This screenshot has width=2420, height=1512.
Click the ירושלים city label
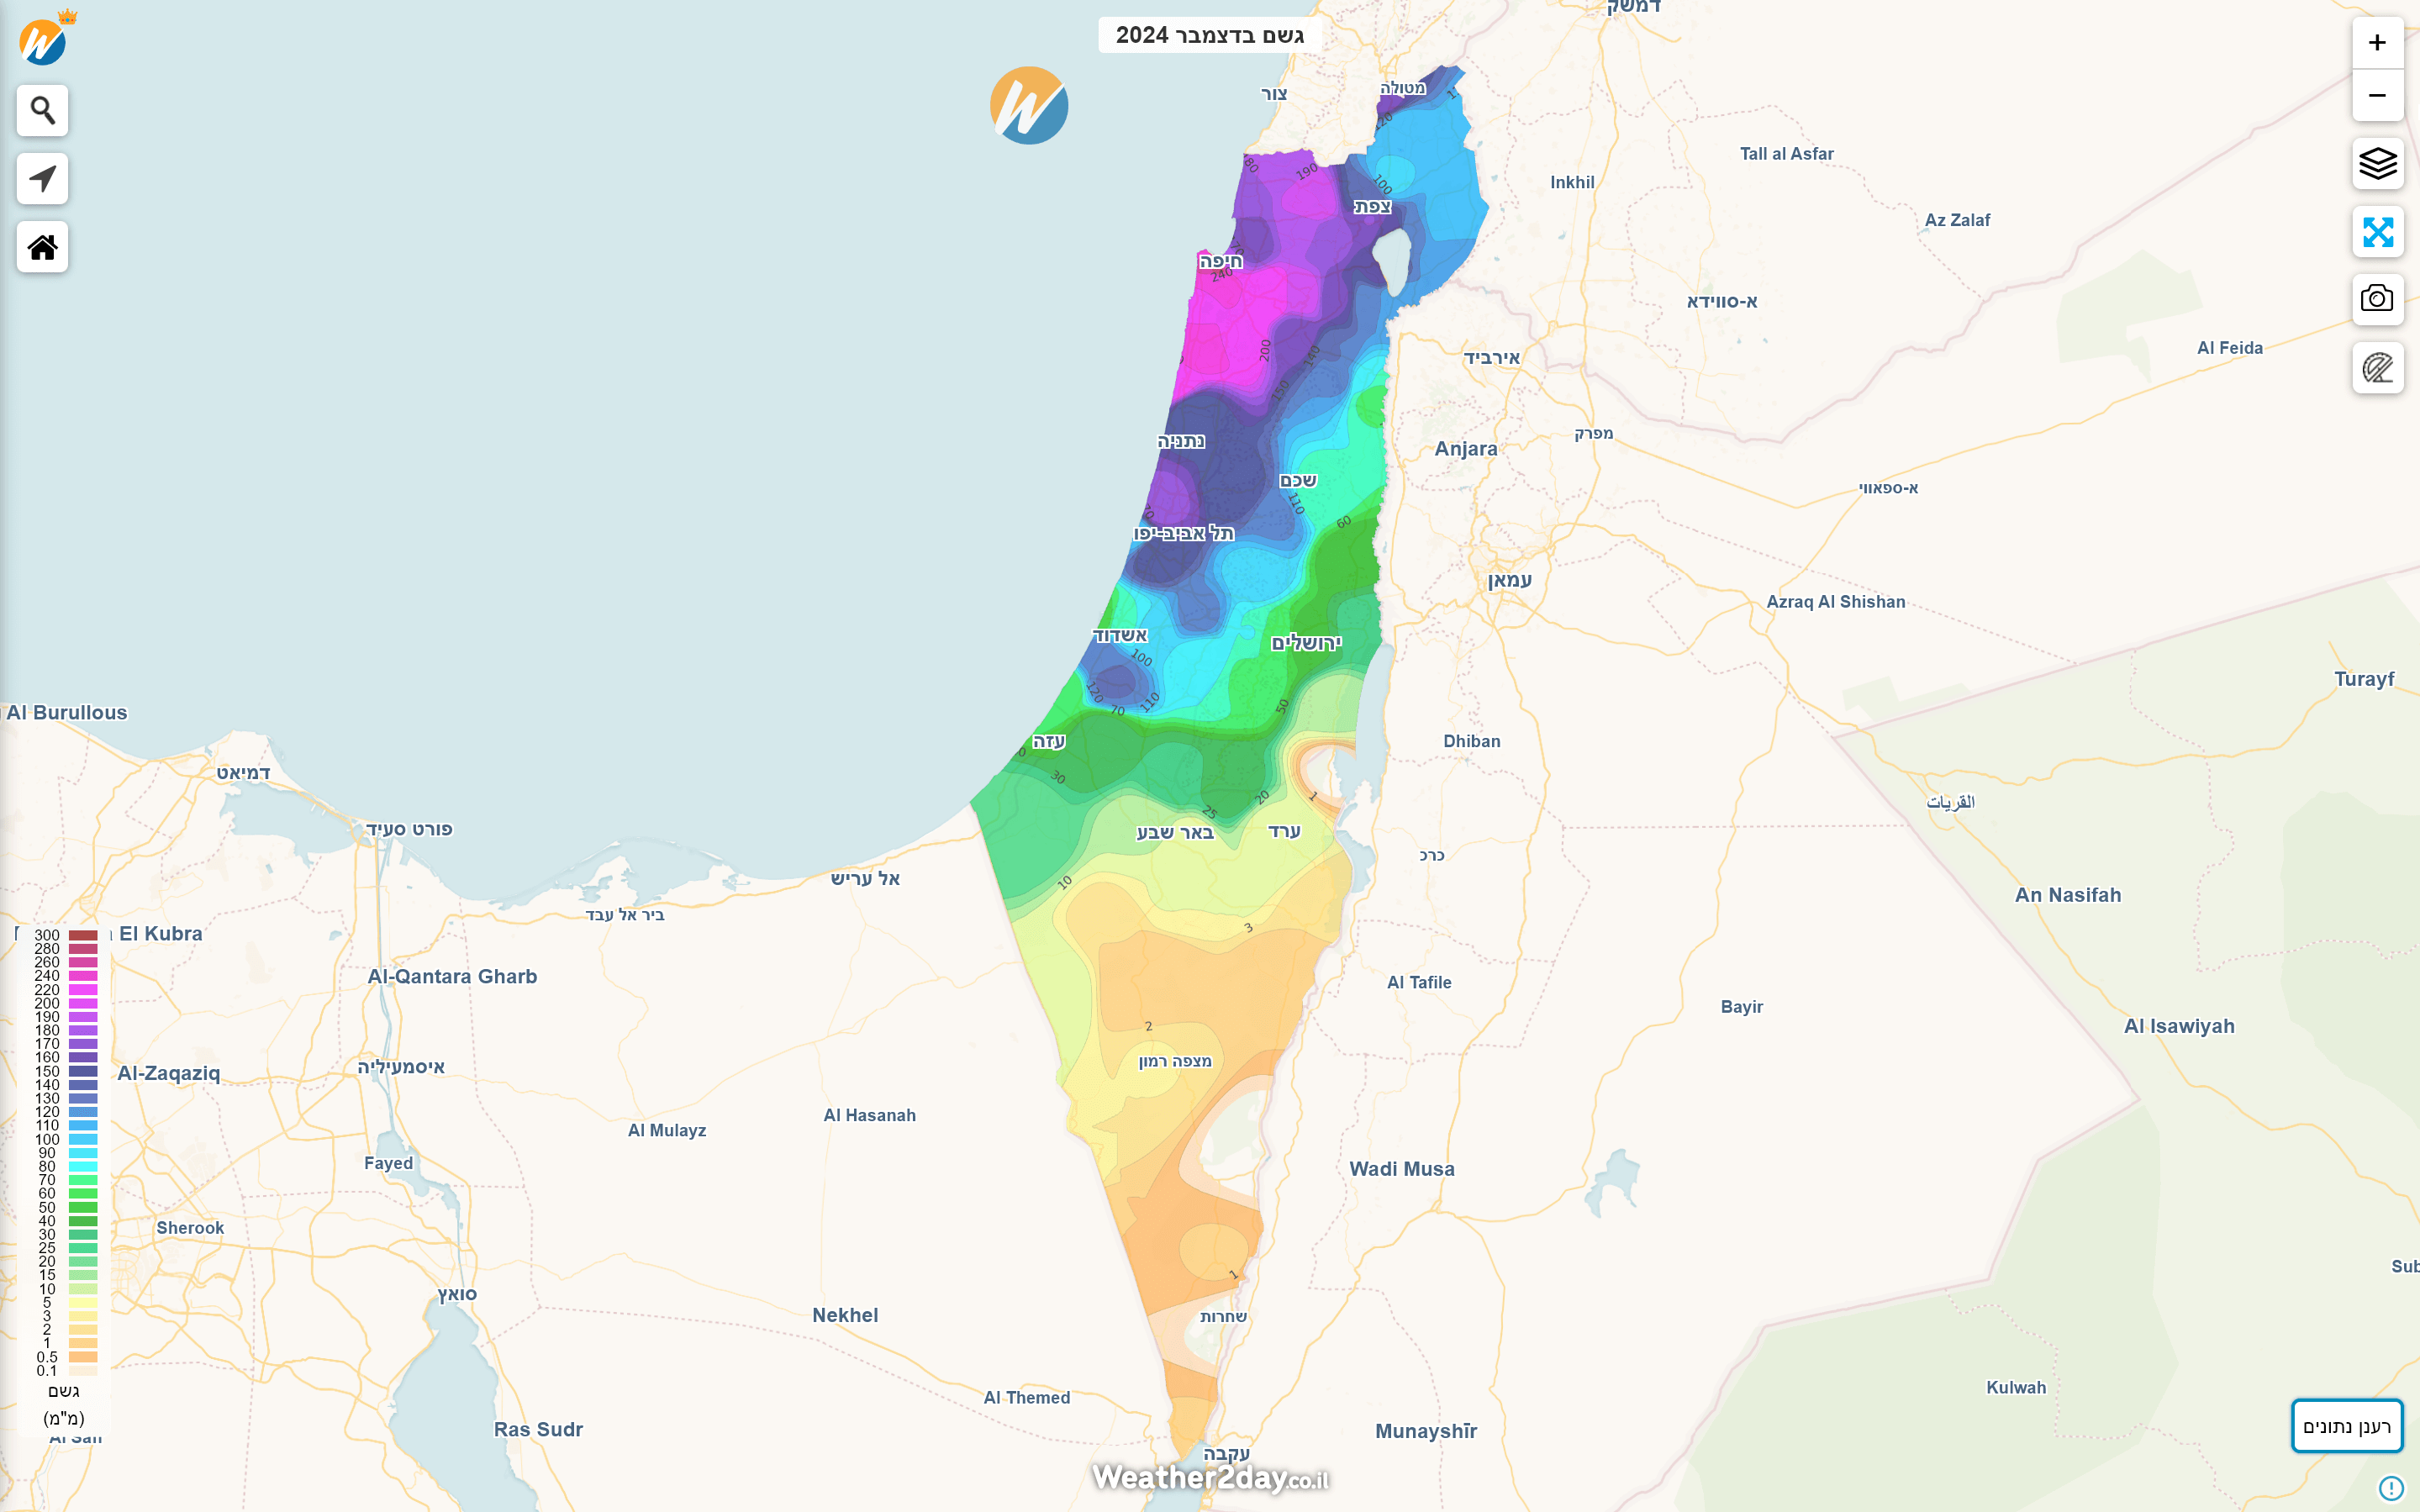coord(1306,643)
